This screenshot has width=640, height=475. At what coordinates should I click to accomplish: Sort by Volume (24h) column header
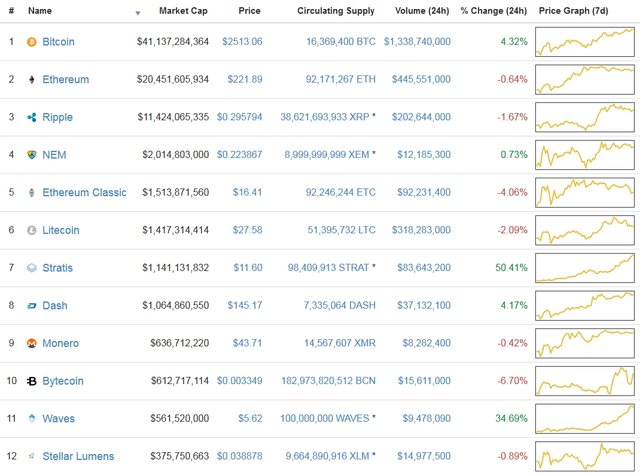(x=422, y=11)
